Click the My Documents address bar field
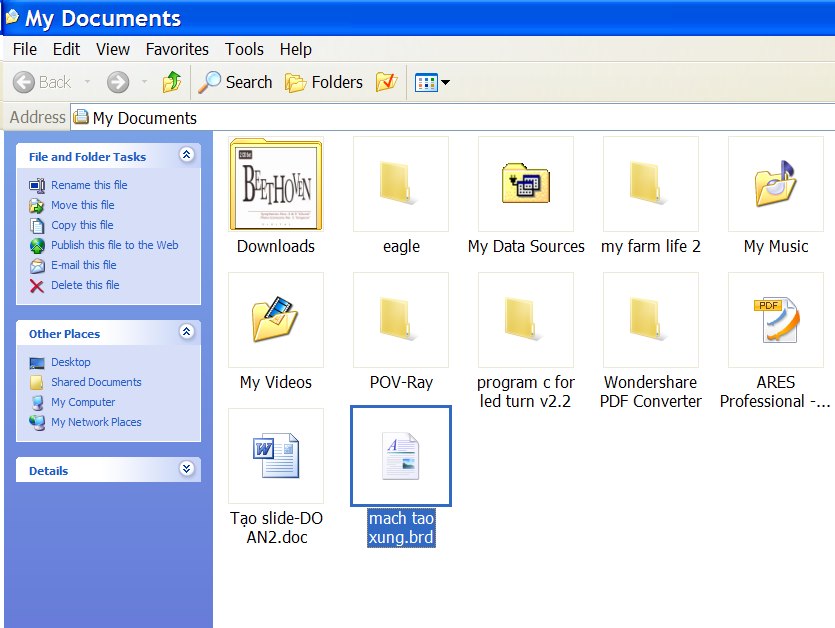This screenshot has width=835, height=628. [x=453, y=117]
